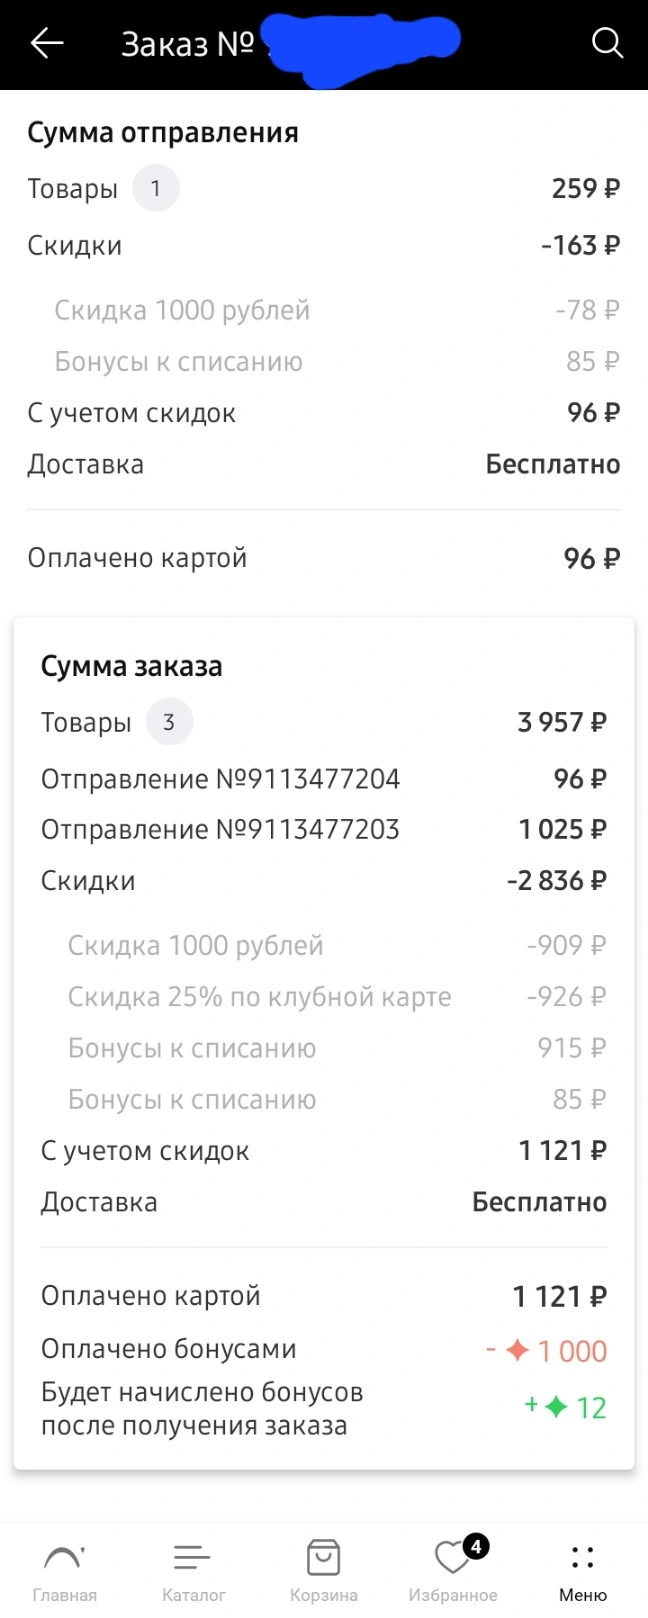Tap the red bonus star icon

tap(517, 1350)
